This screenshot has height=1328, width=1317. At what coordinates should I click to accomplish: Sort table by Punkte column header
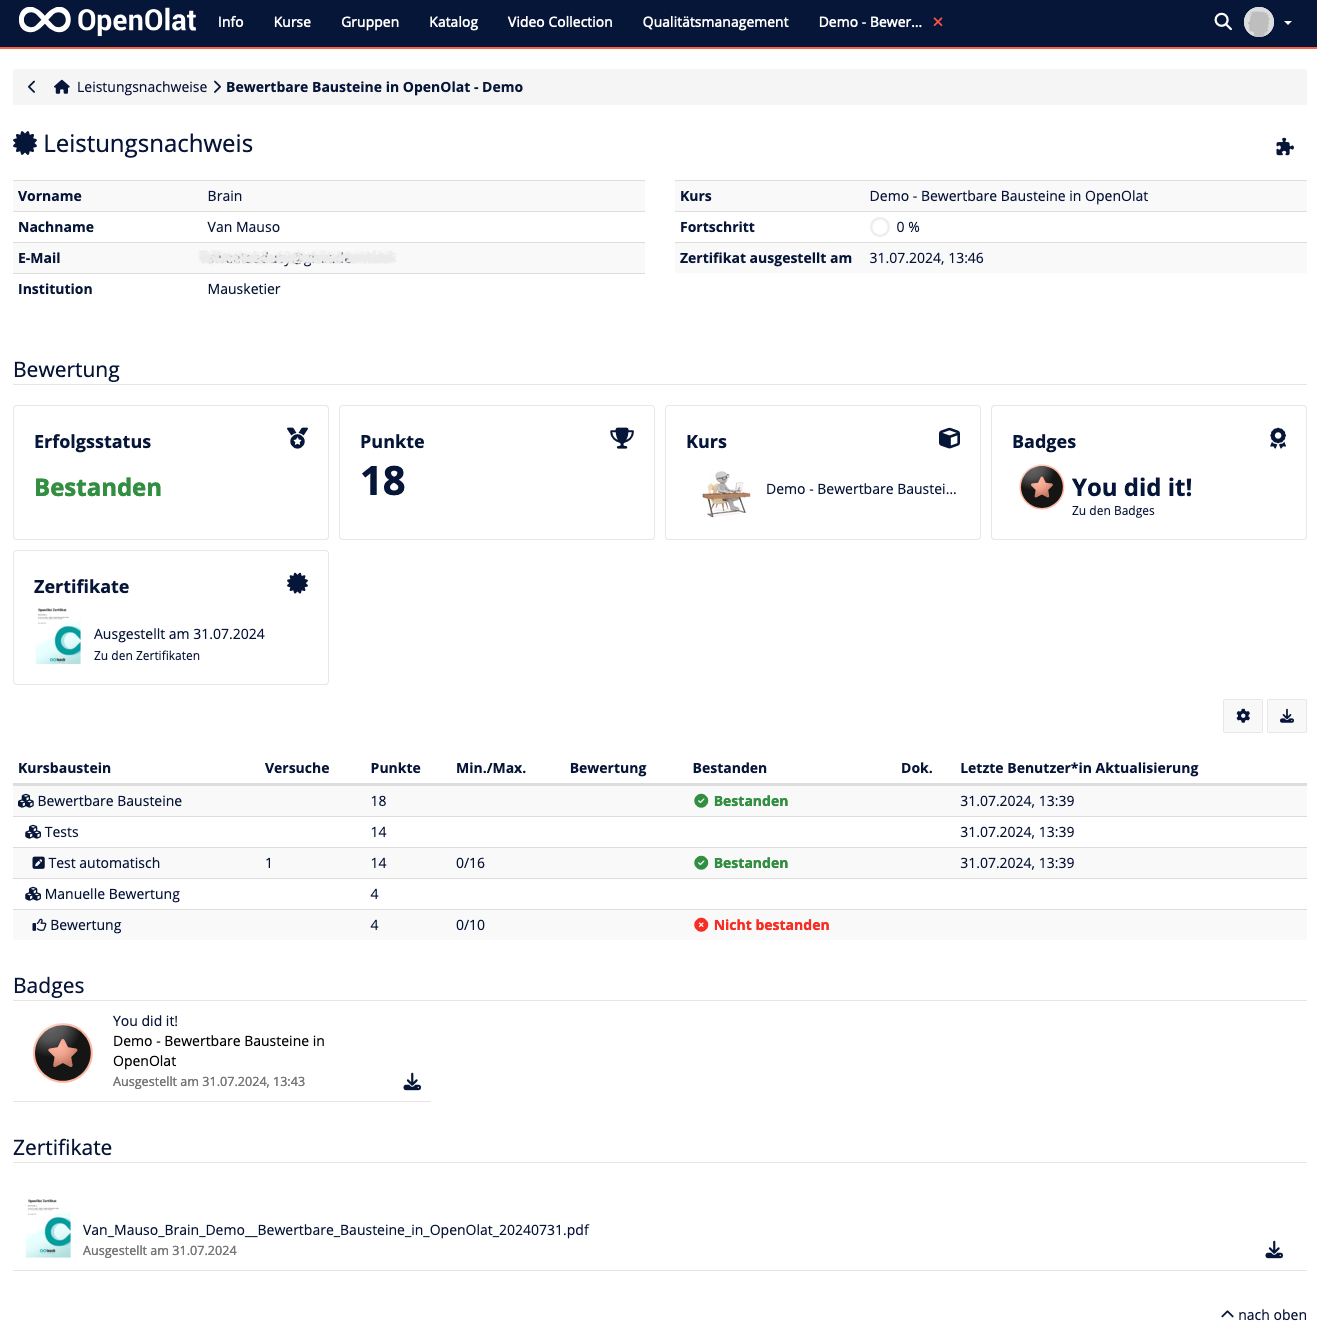[x=395, y=768]
